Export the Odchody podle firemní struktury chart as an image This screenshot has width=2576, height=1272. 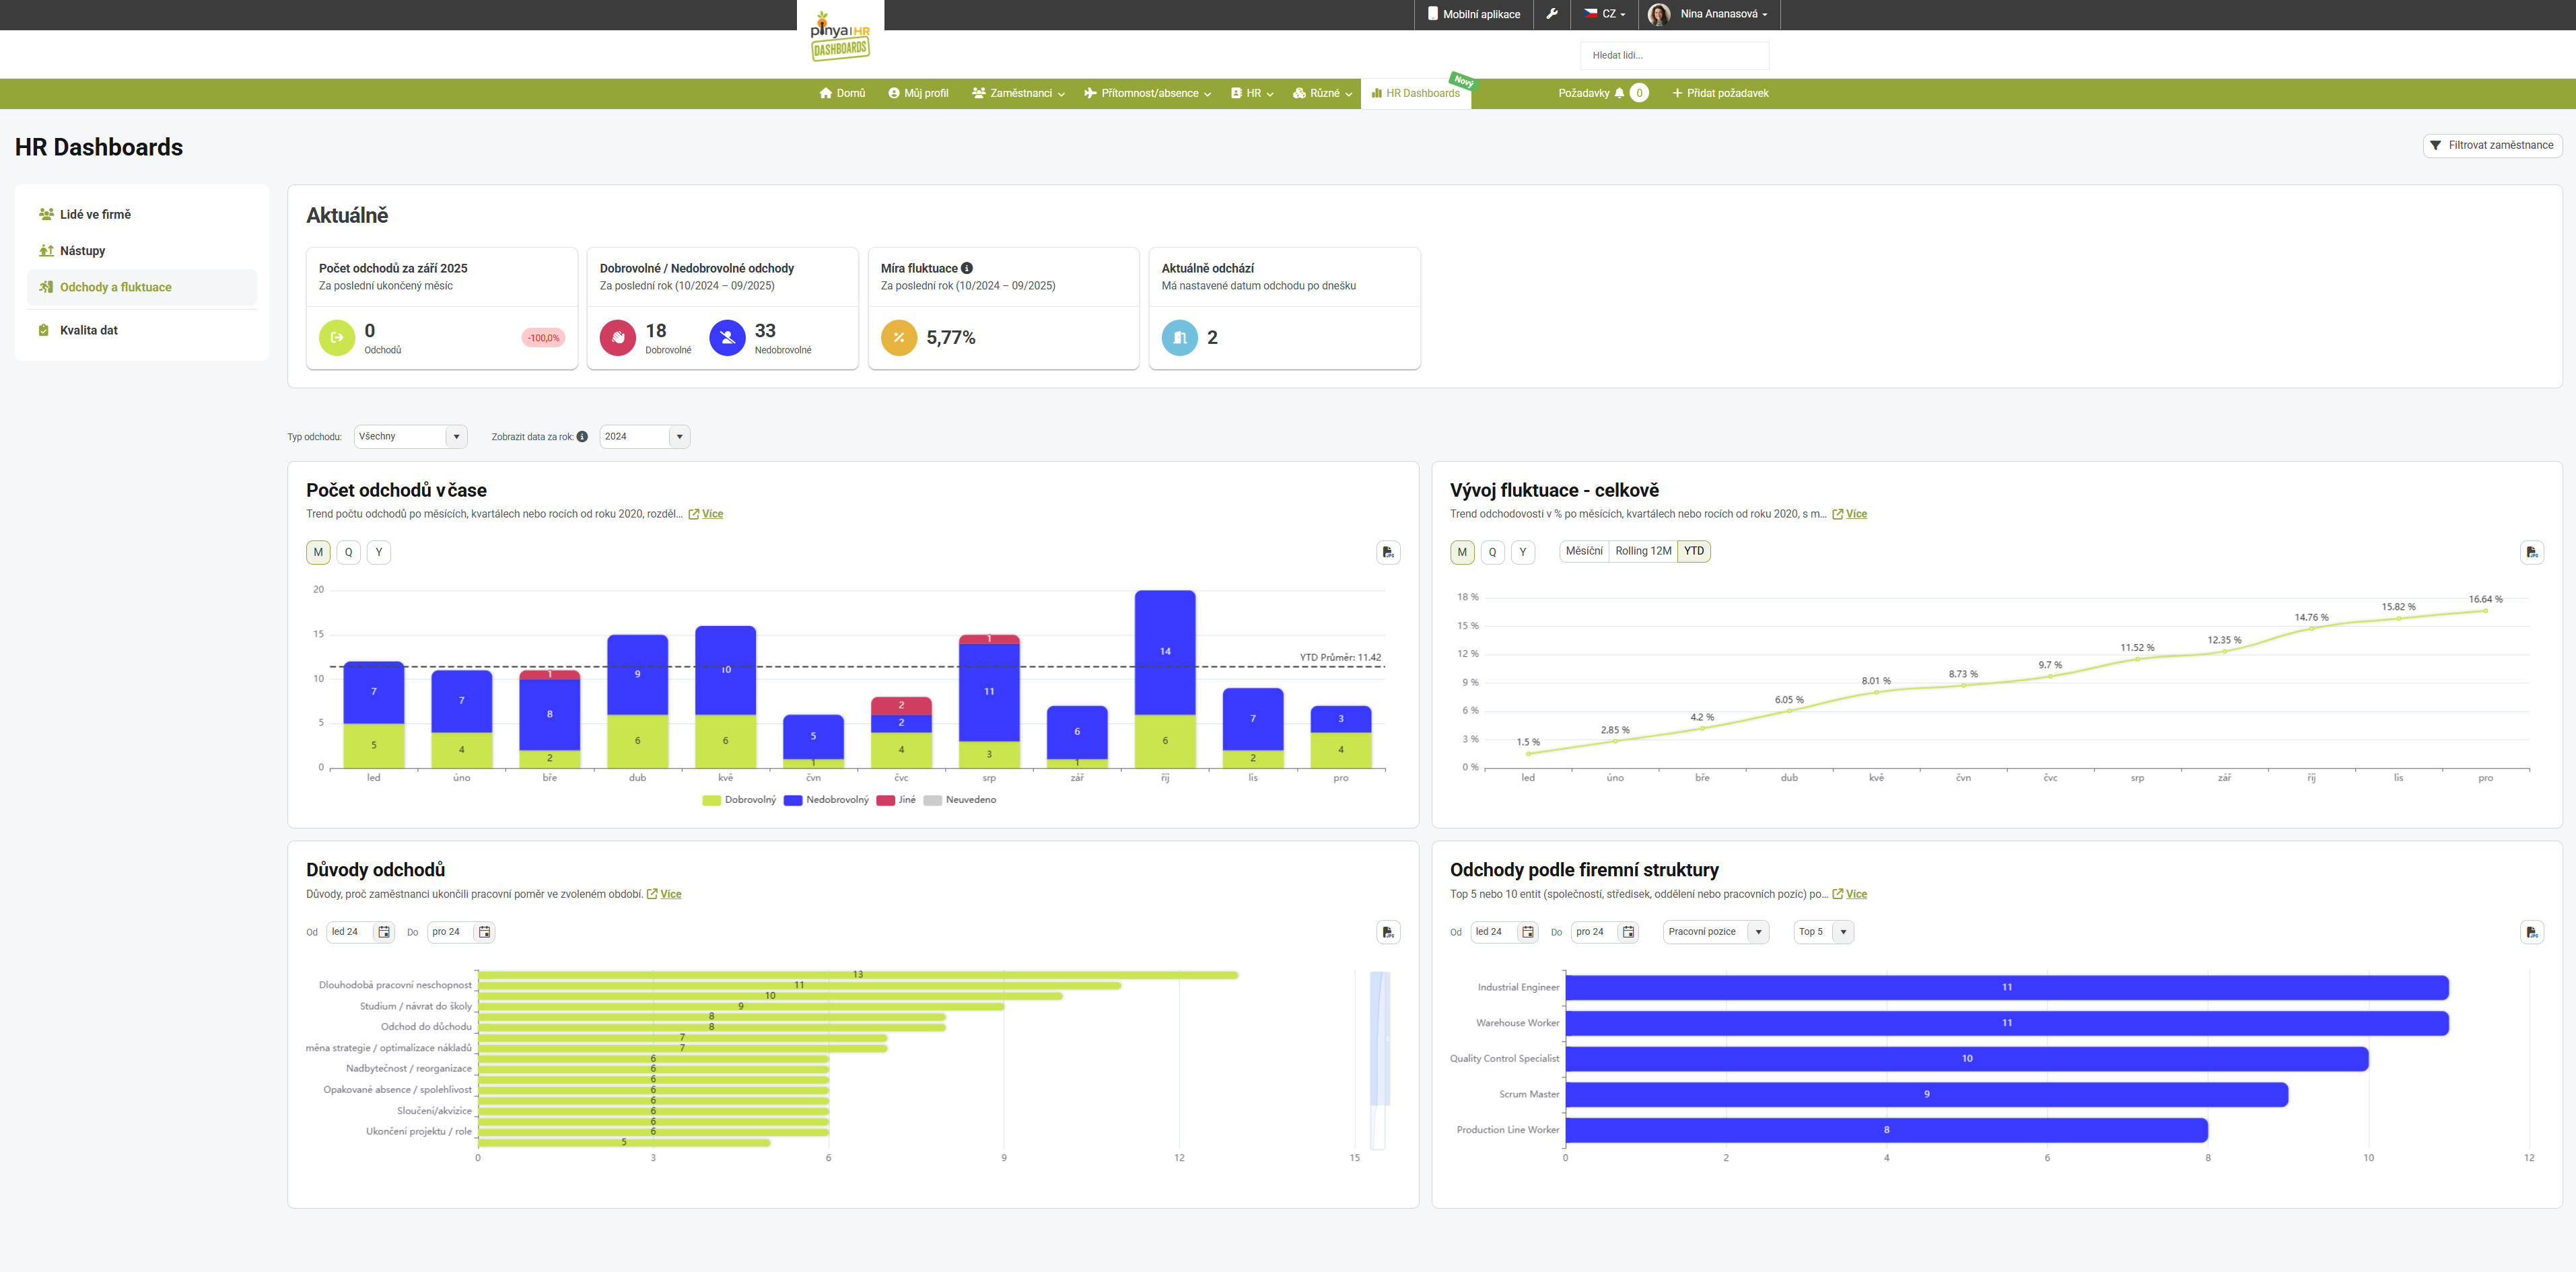tap(2531, 932)
